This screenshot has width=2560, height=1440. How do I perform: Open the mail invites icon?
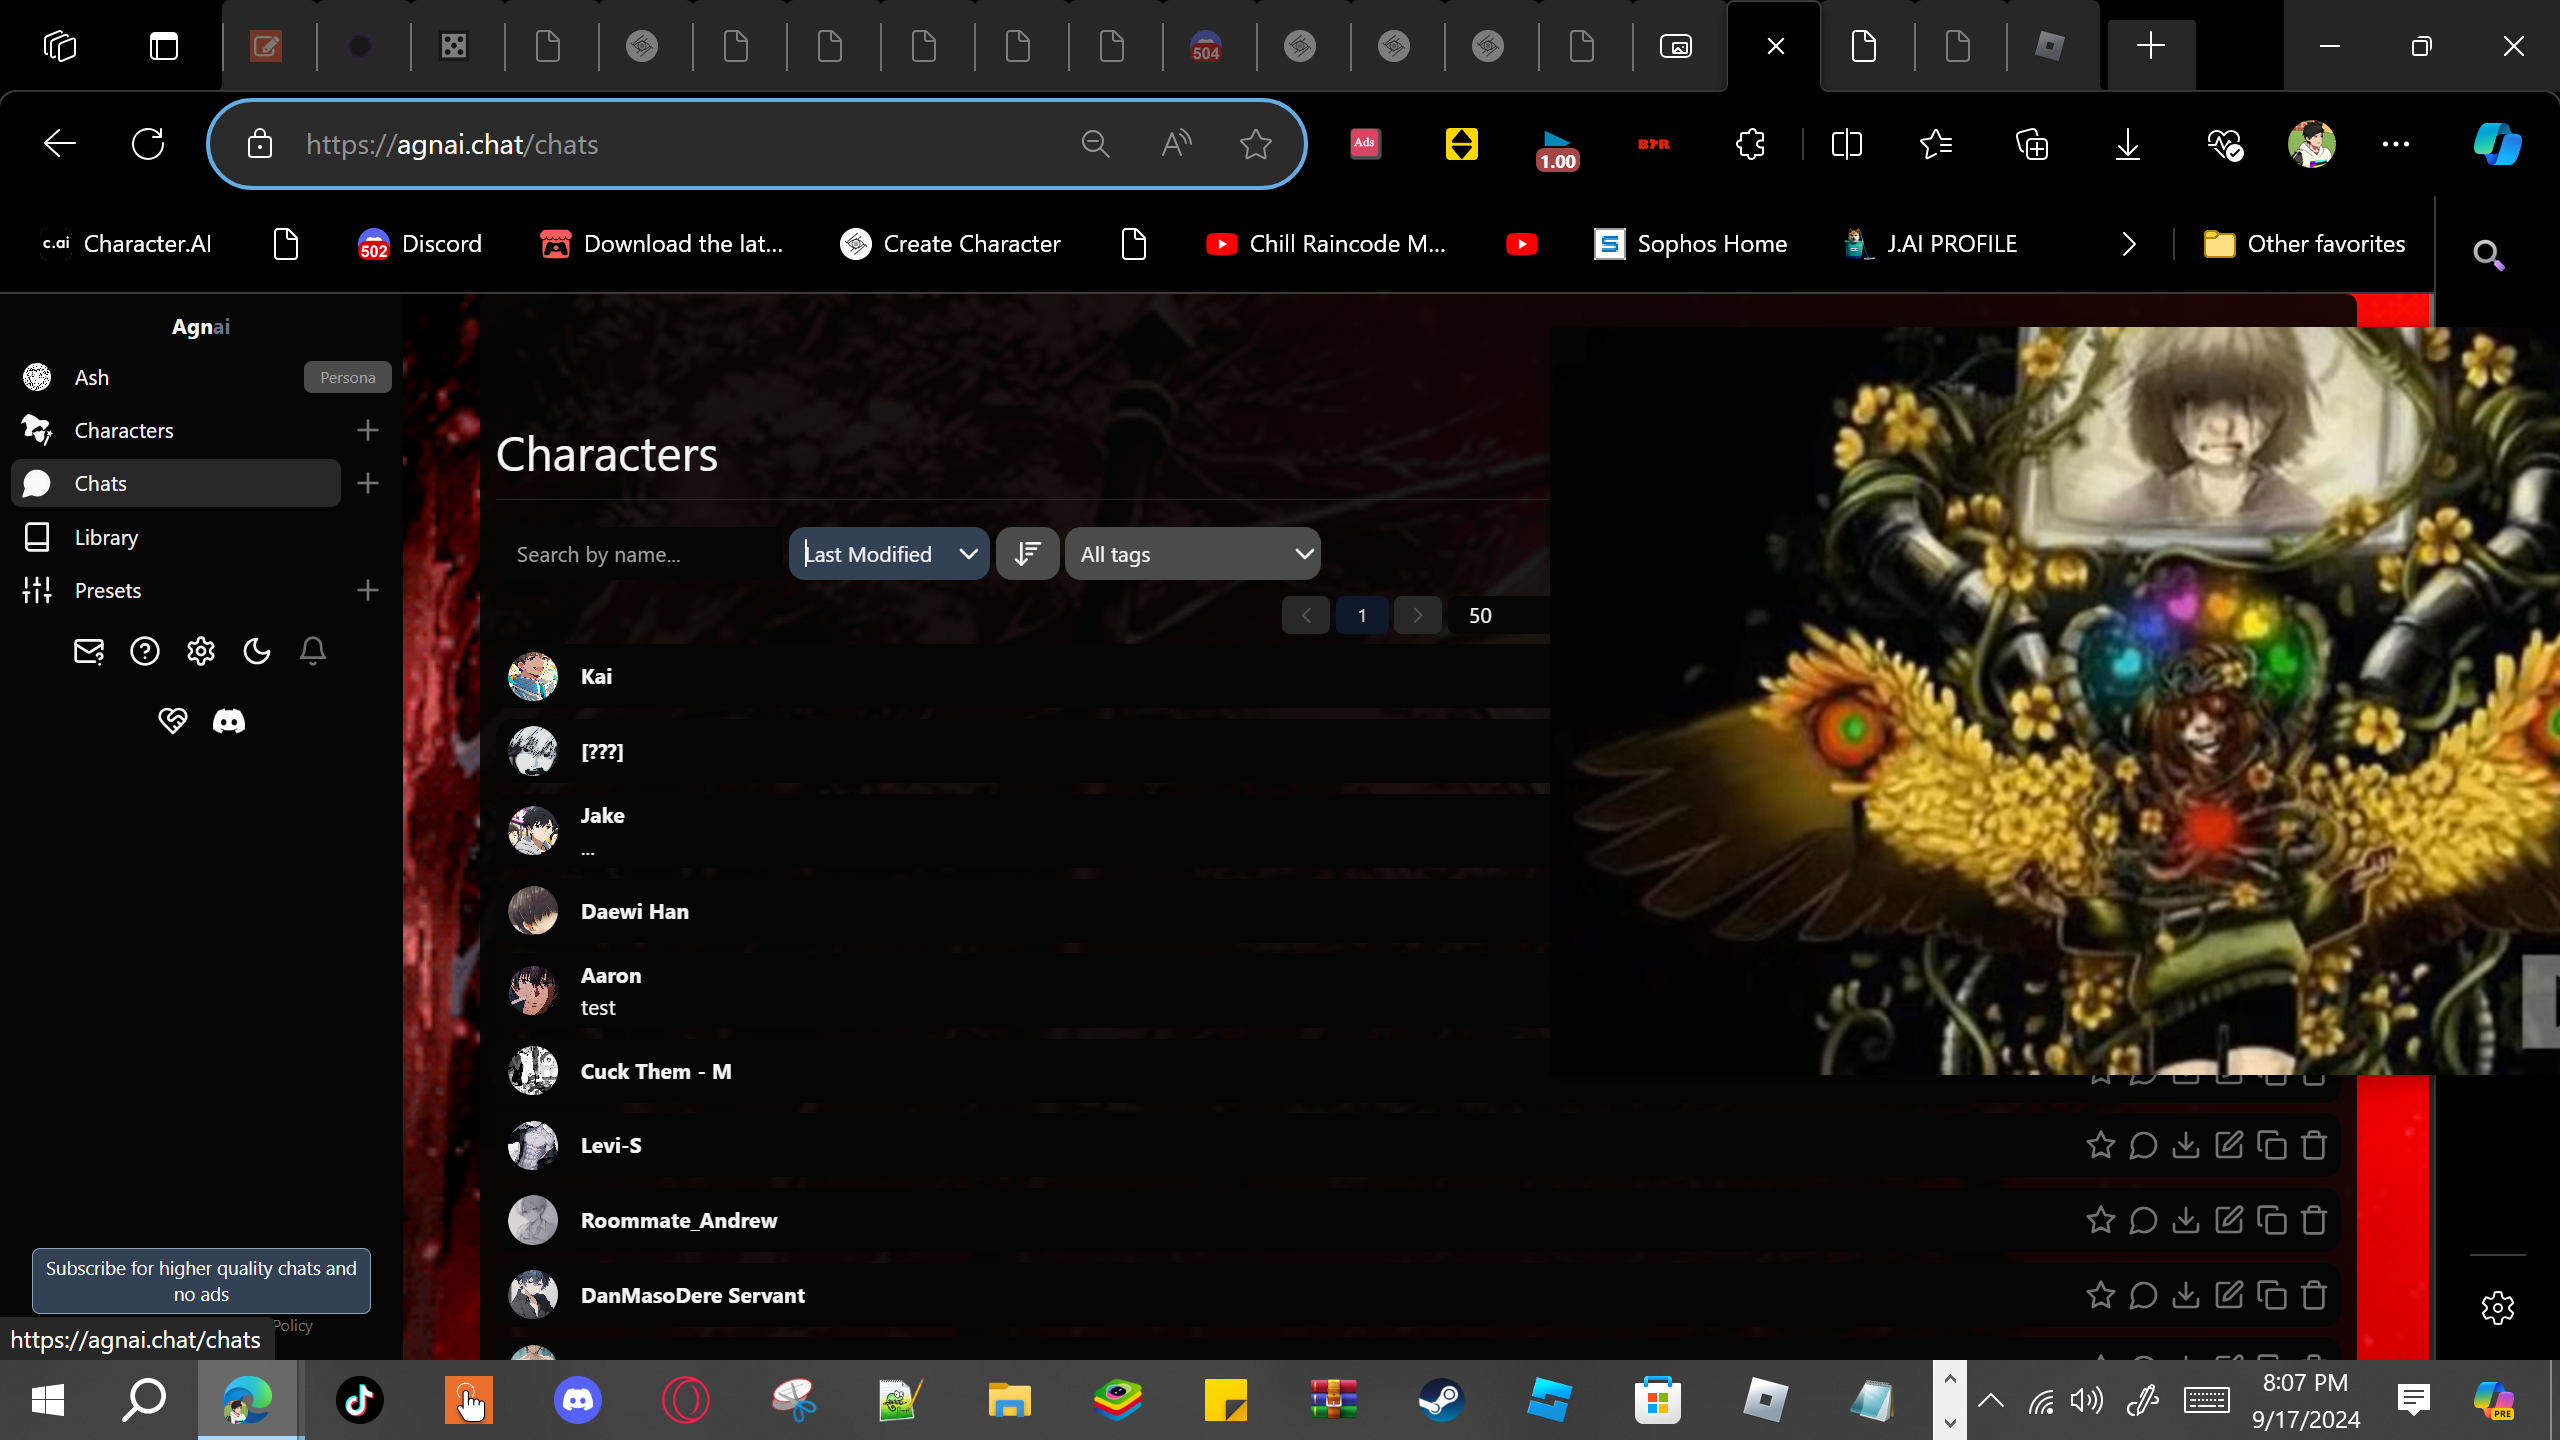point(89,652)
